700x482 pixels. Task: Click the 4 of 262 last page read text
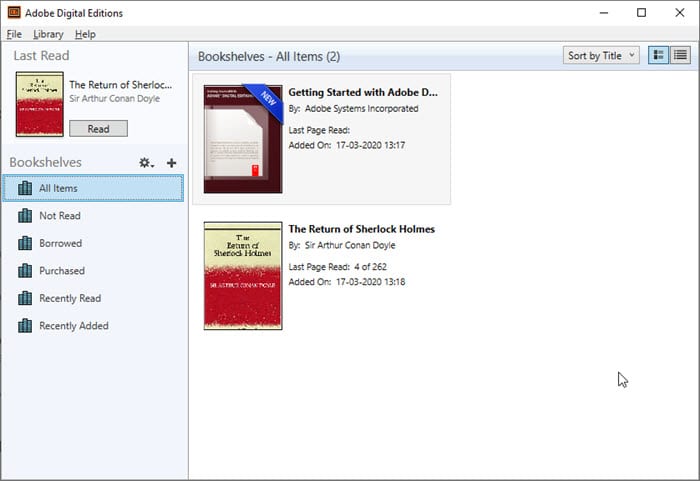(371, 267)
